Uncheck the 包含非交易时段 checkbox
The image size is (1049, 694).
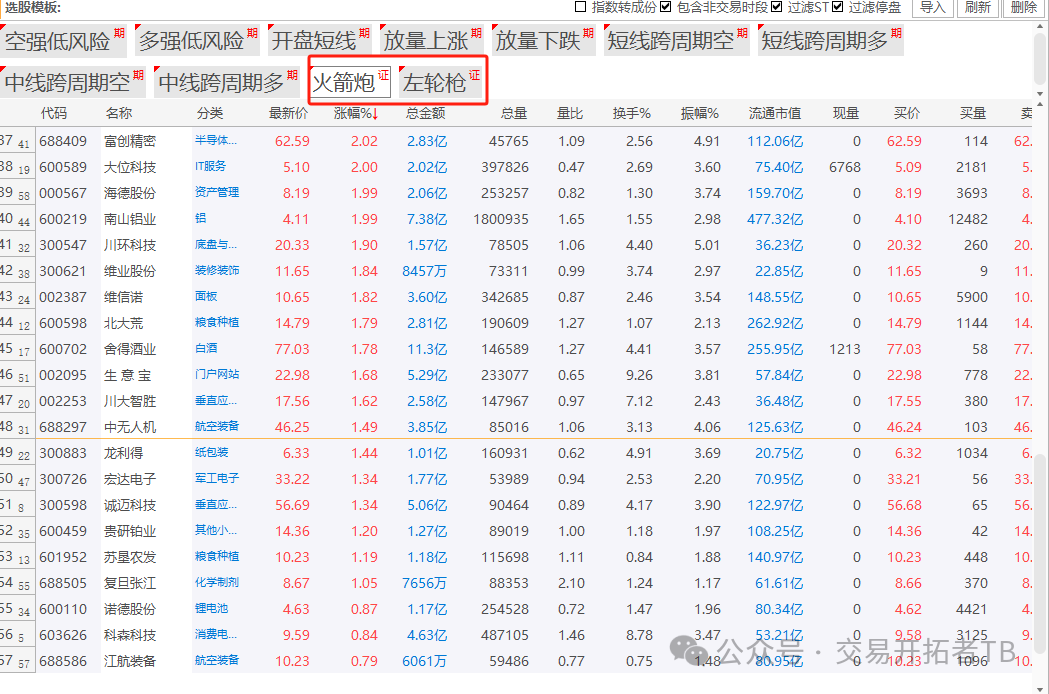665,7
